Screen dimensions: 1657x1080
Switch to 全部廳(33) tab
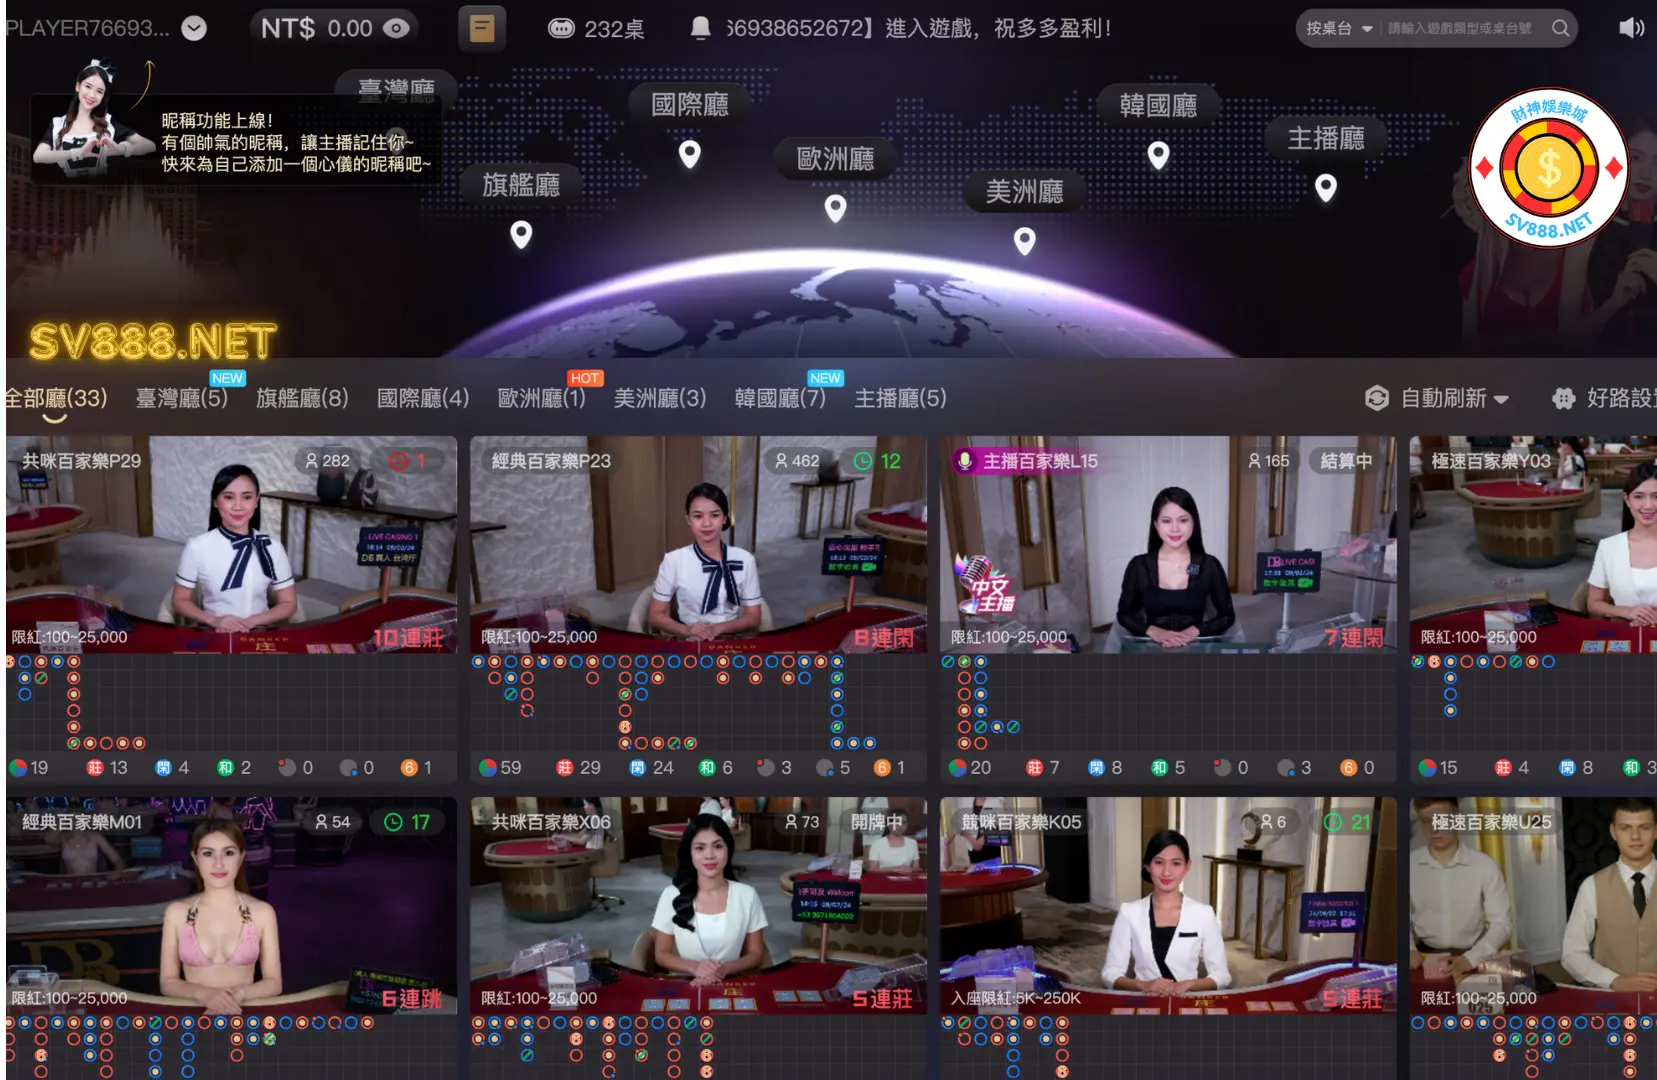click(55, 398)
